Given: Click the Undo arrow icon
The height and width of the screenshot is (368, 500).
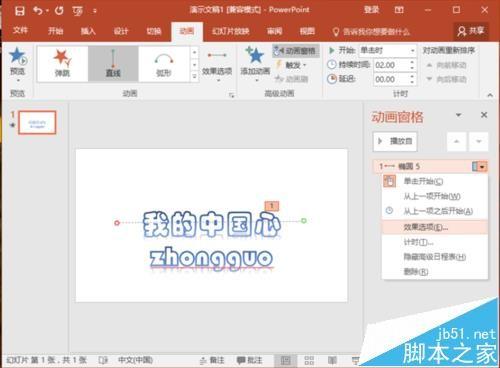Looking at the screenshot, I should pyautogui.click(x=38, y=11).
